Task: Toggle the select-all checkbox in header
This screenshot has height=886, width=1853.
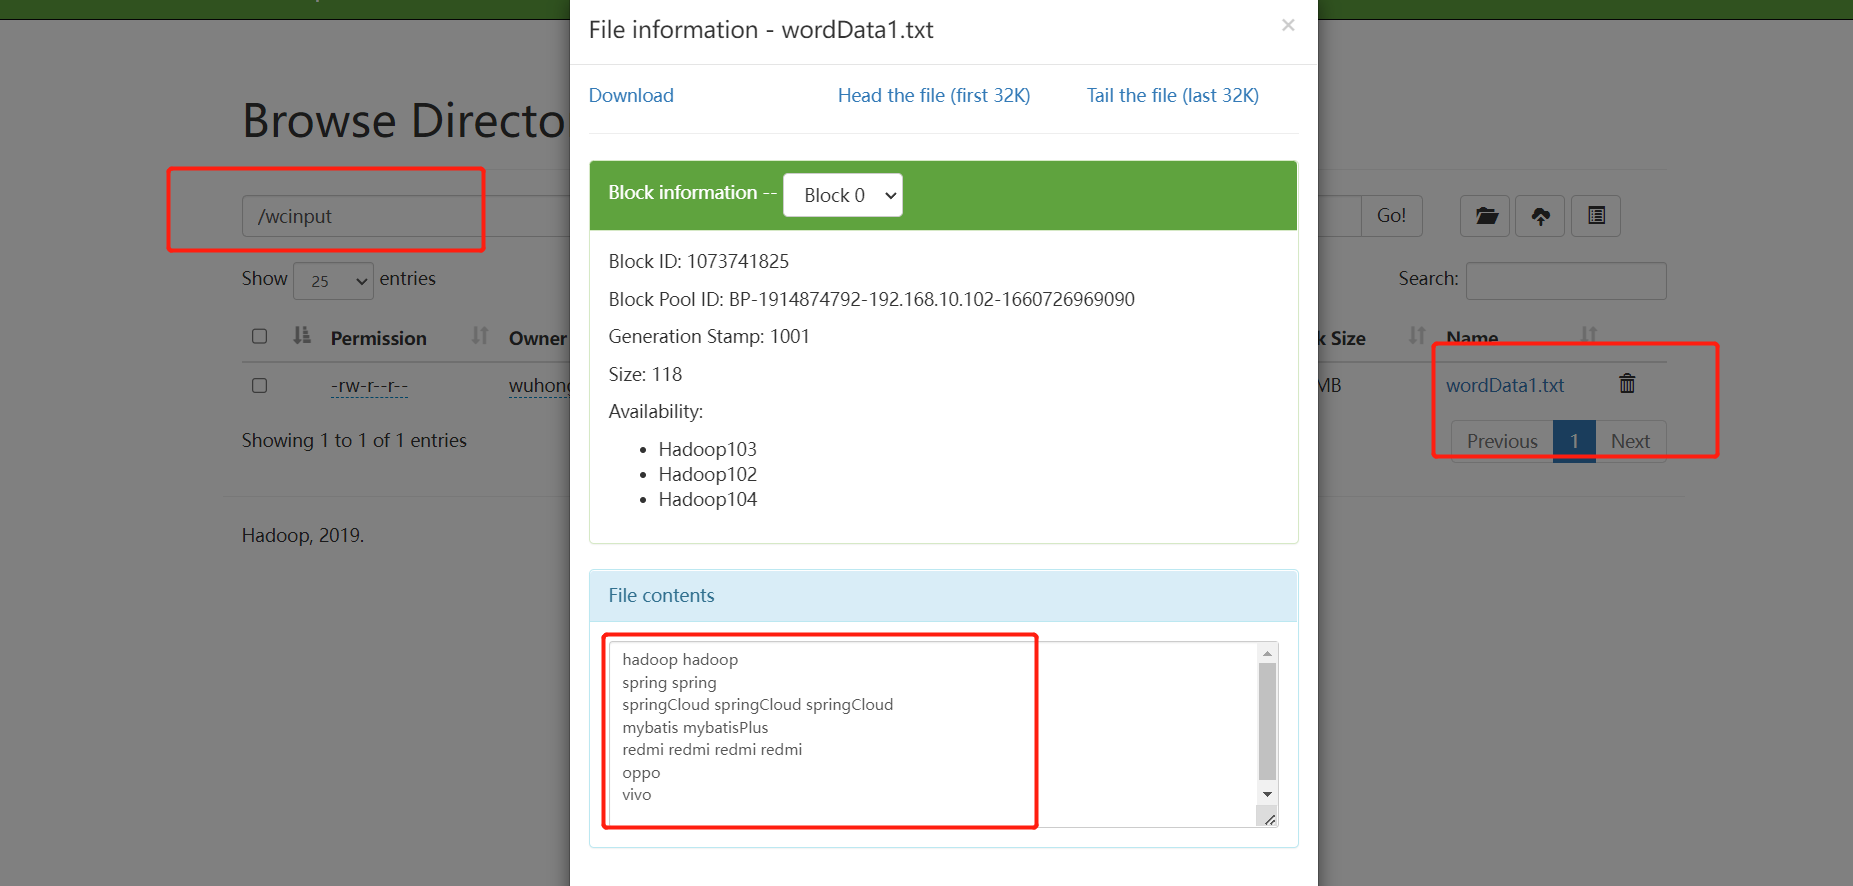Action: [x=260, y=337]
